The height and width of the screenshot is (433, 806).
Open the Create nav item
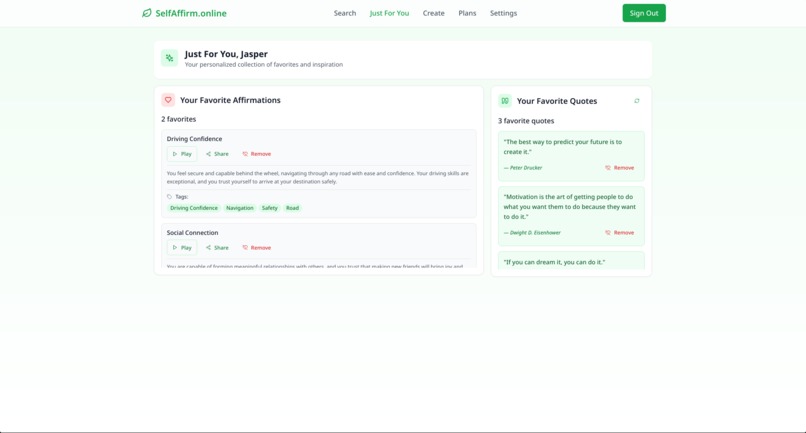(433, 13)
